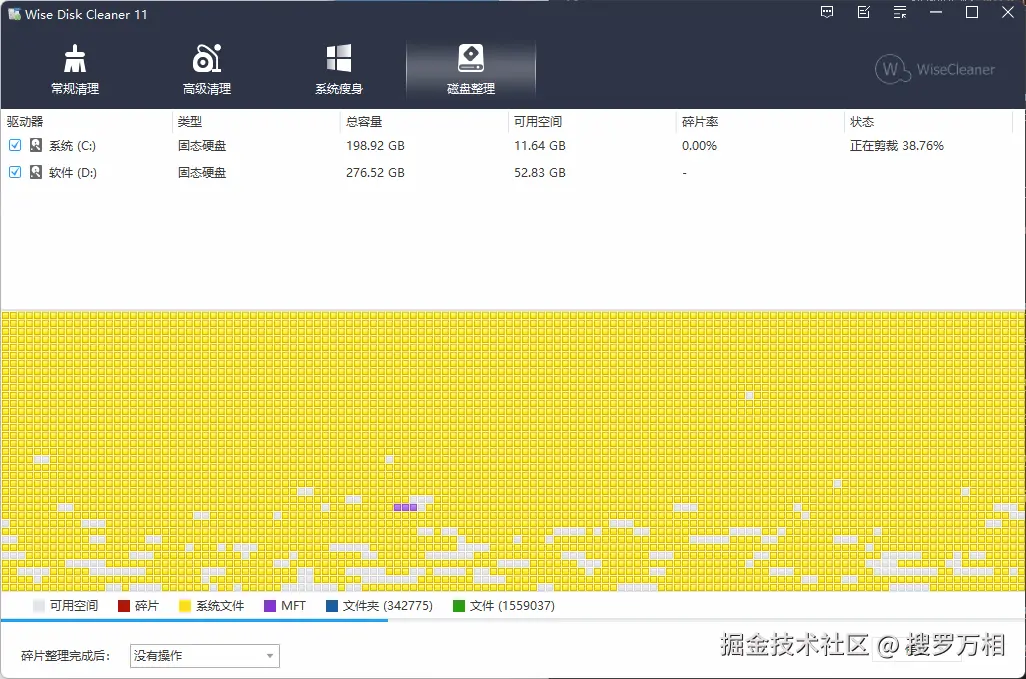Viewport: 1026px width, 679px height.
Task: Click the 可用空间 legend color swatch
Action: pos(39,606)
